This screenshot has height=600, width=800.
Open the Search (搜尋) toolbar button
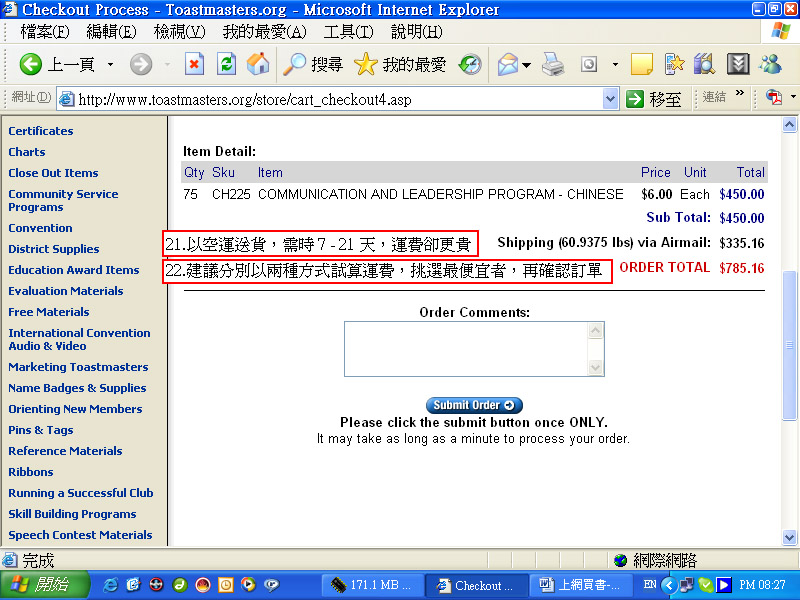click(313, 65)
